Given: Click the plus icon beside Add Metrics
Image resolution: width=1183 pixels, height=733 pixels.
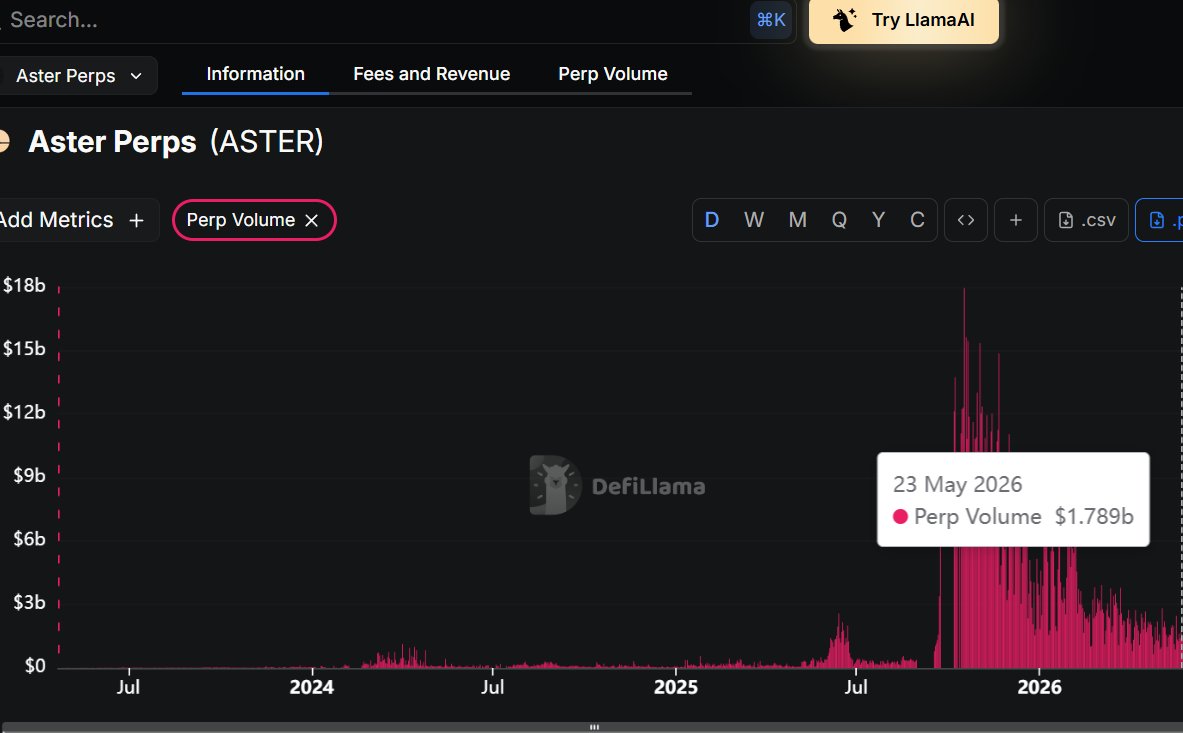Looking at the screenshot, I should click(137, 220).
